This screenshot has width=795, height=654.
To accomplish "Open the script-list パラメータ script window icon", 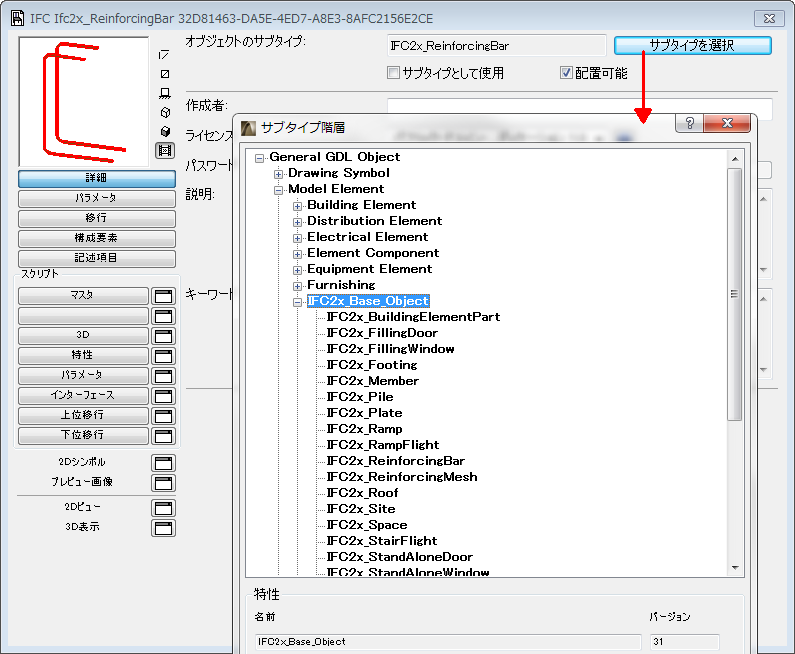I will tap(163, 376).
